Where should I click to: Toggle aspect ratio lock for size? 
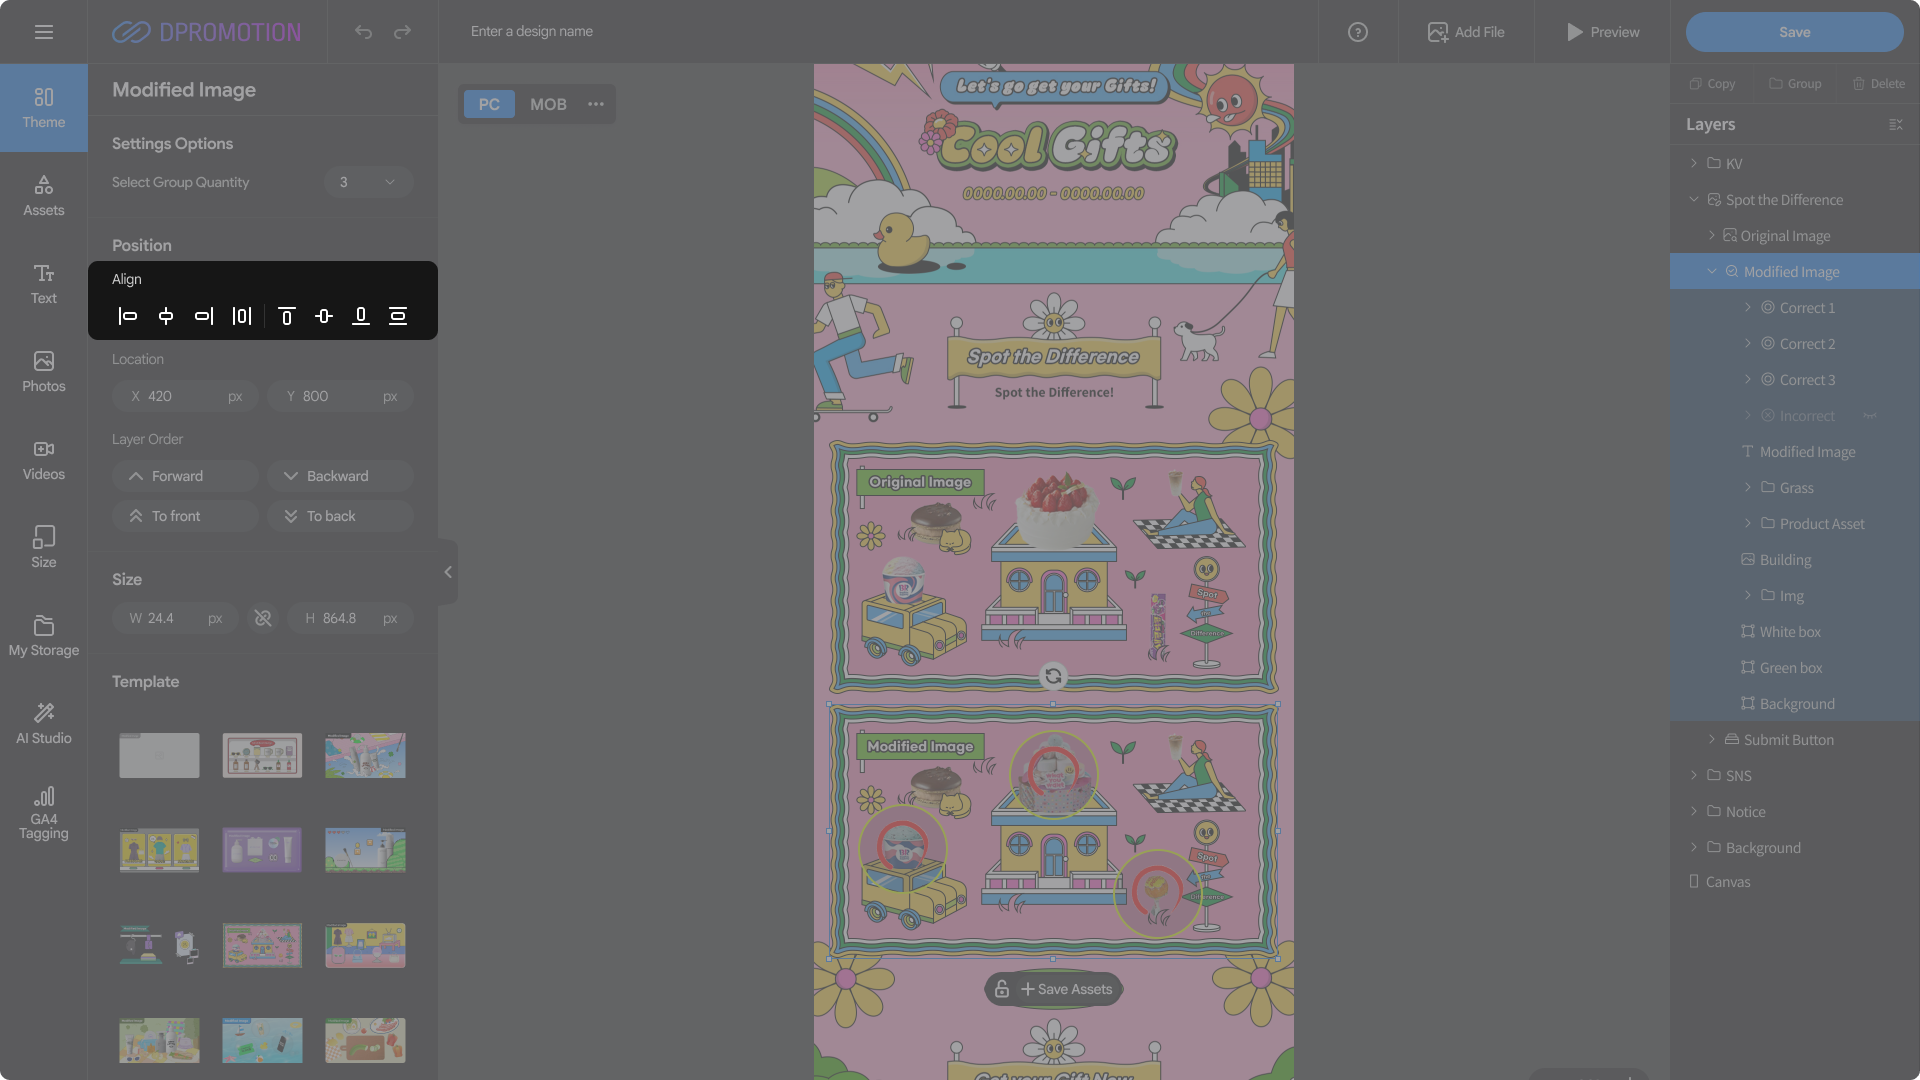pyautogui.click(x=263, y=618)
